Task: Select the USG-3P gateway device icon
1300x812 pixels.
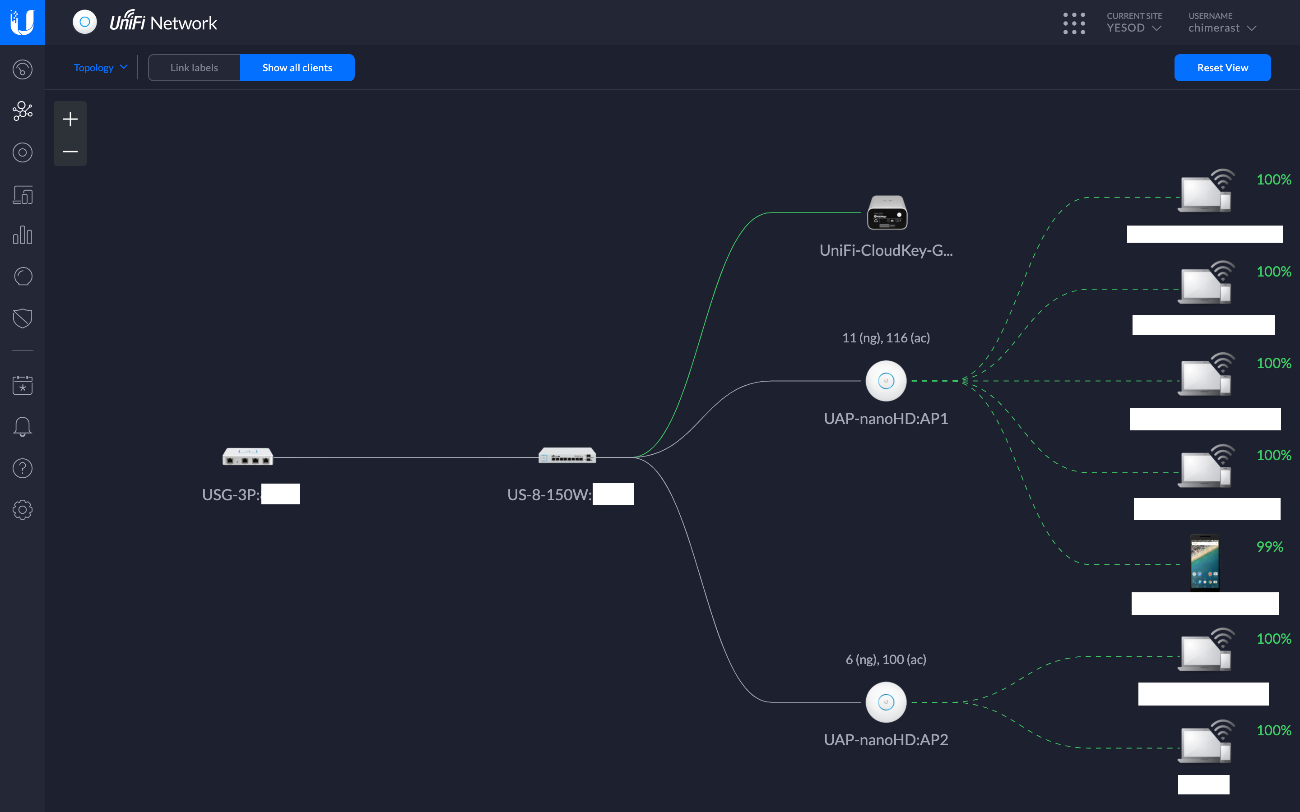Action: [247, 457]
